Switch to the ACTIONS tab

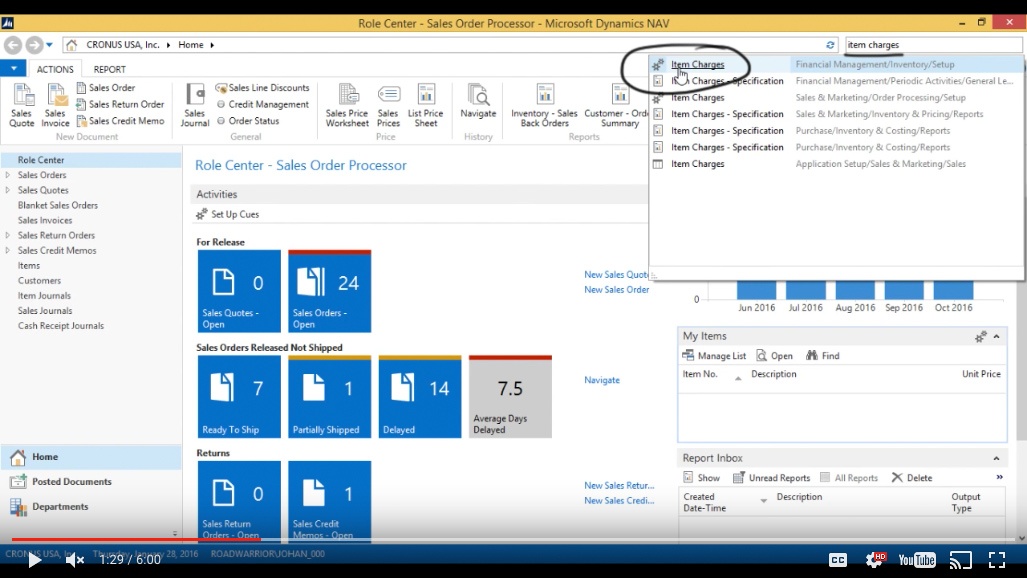(x=55, y=69)
